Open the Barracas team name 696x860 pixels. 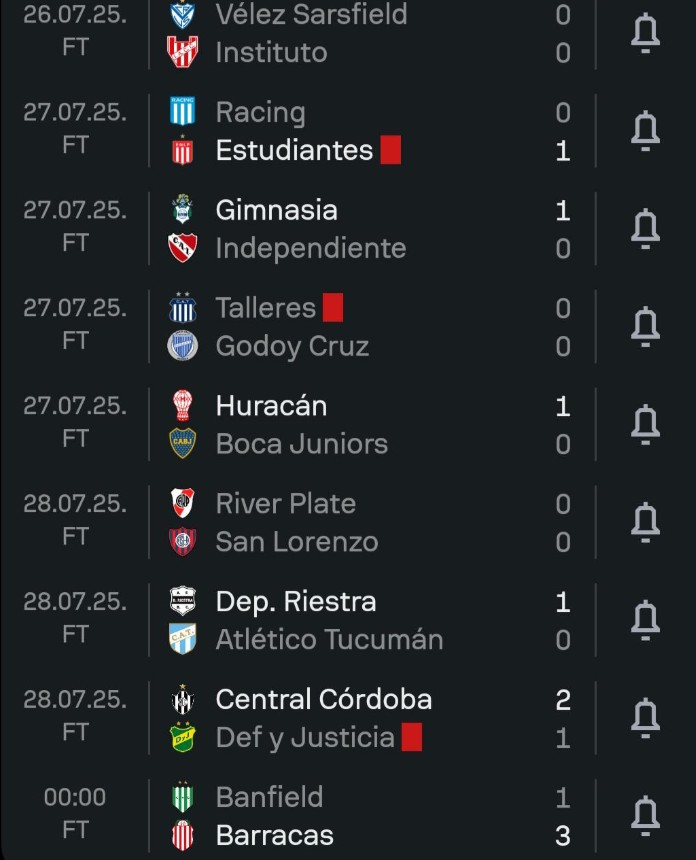pyautogui.click(x=275, y=835)
